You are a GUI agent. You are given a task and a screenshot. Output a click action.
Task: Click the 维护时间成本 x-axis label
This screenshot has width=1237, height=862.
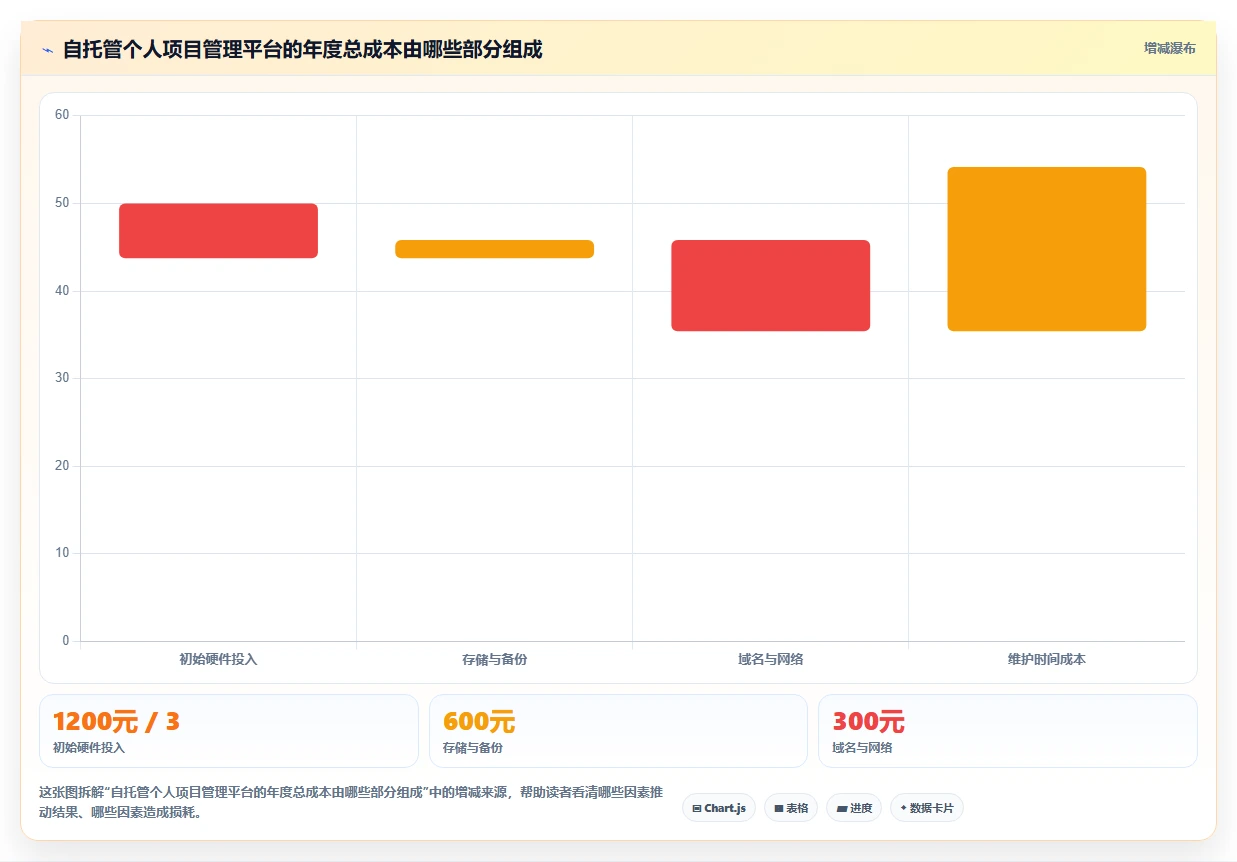tap(1046, 660)
